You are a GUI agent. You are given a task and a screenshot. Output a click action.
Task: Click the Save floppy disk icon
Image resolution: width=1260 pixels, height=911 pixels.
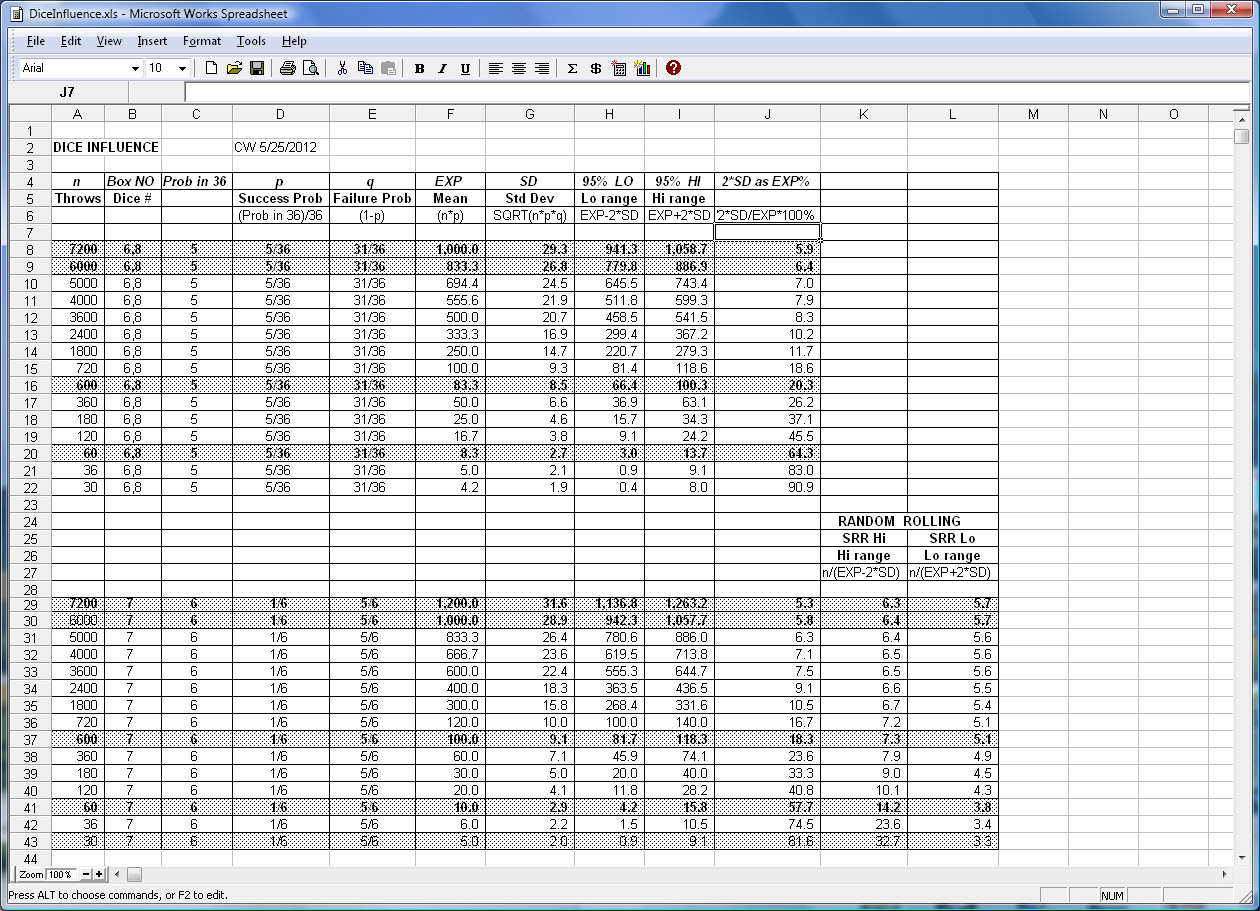(x=257, y=68)
